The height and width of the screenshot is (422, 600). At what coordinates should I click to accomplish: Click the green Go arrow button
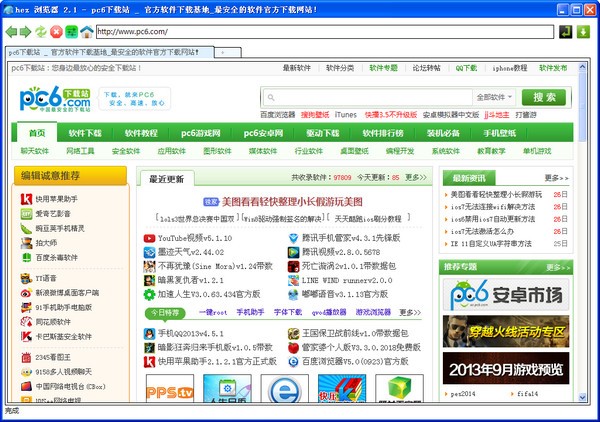[x=565, y=32]
